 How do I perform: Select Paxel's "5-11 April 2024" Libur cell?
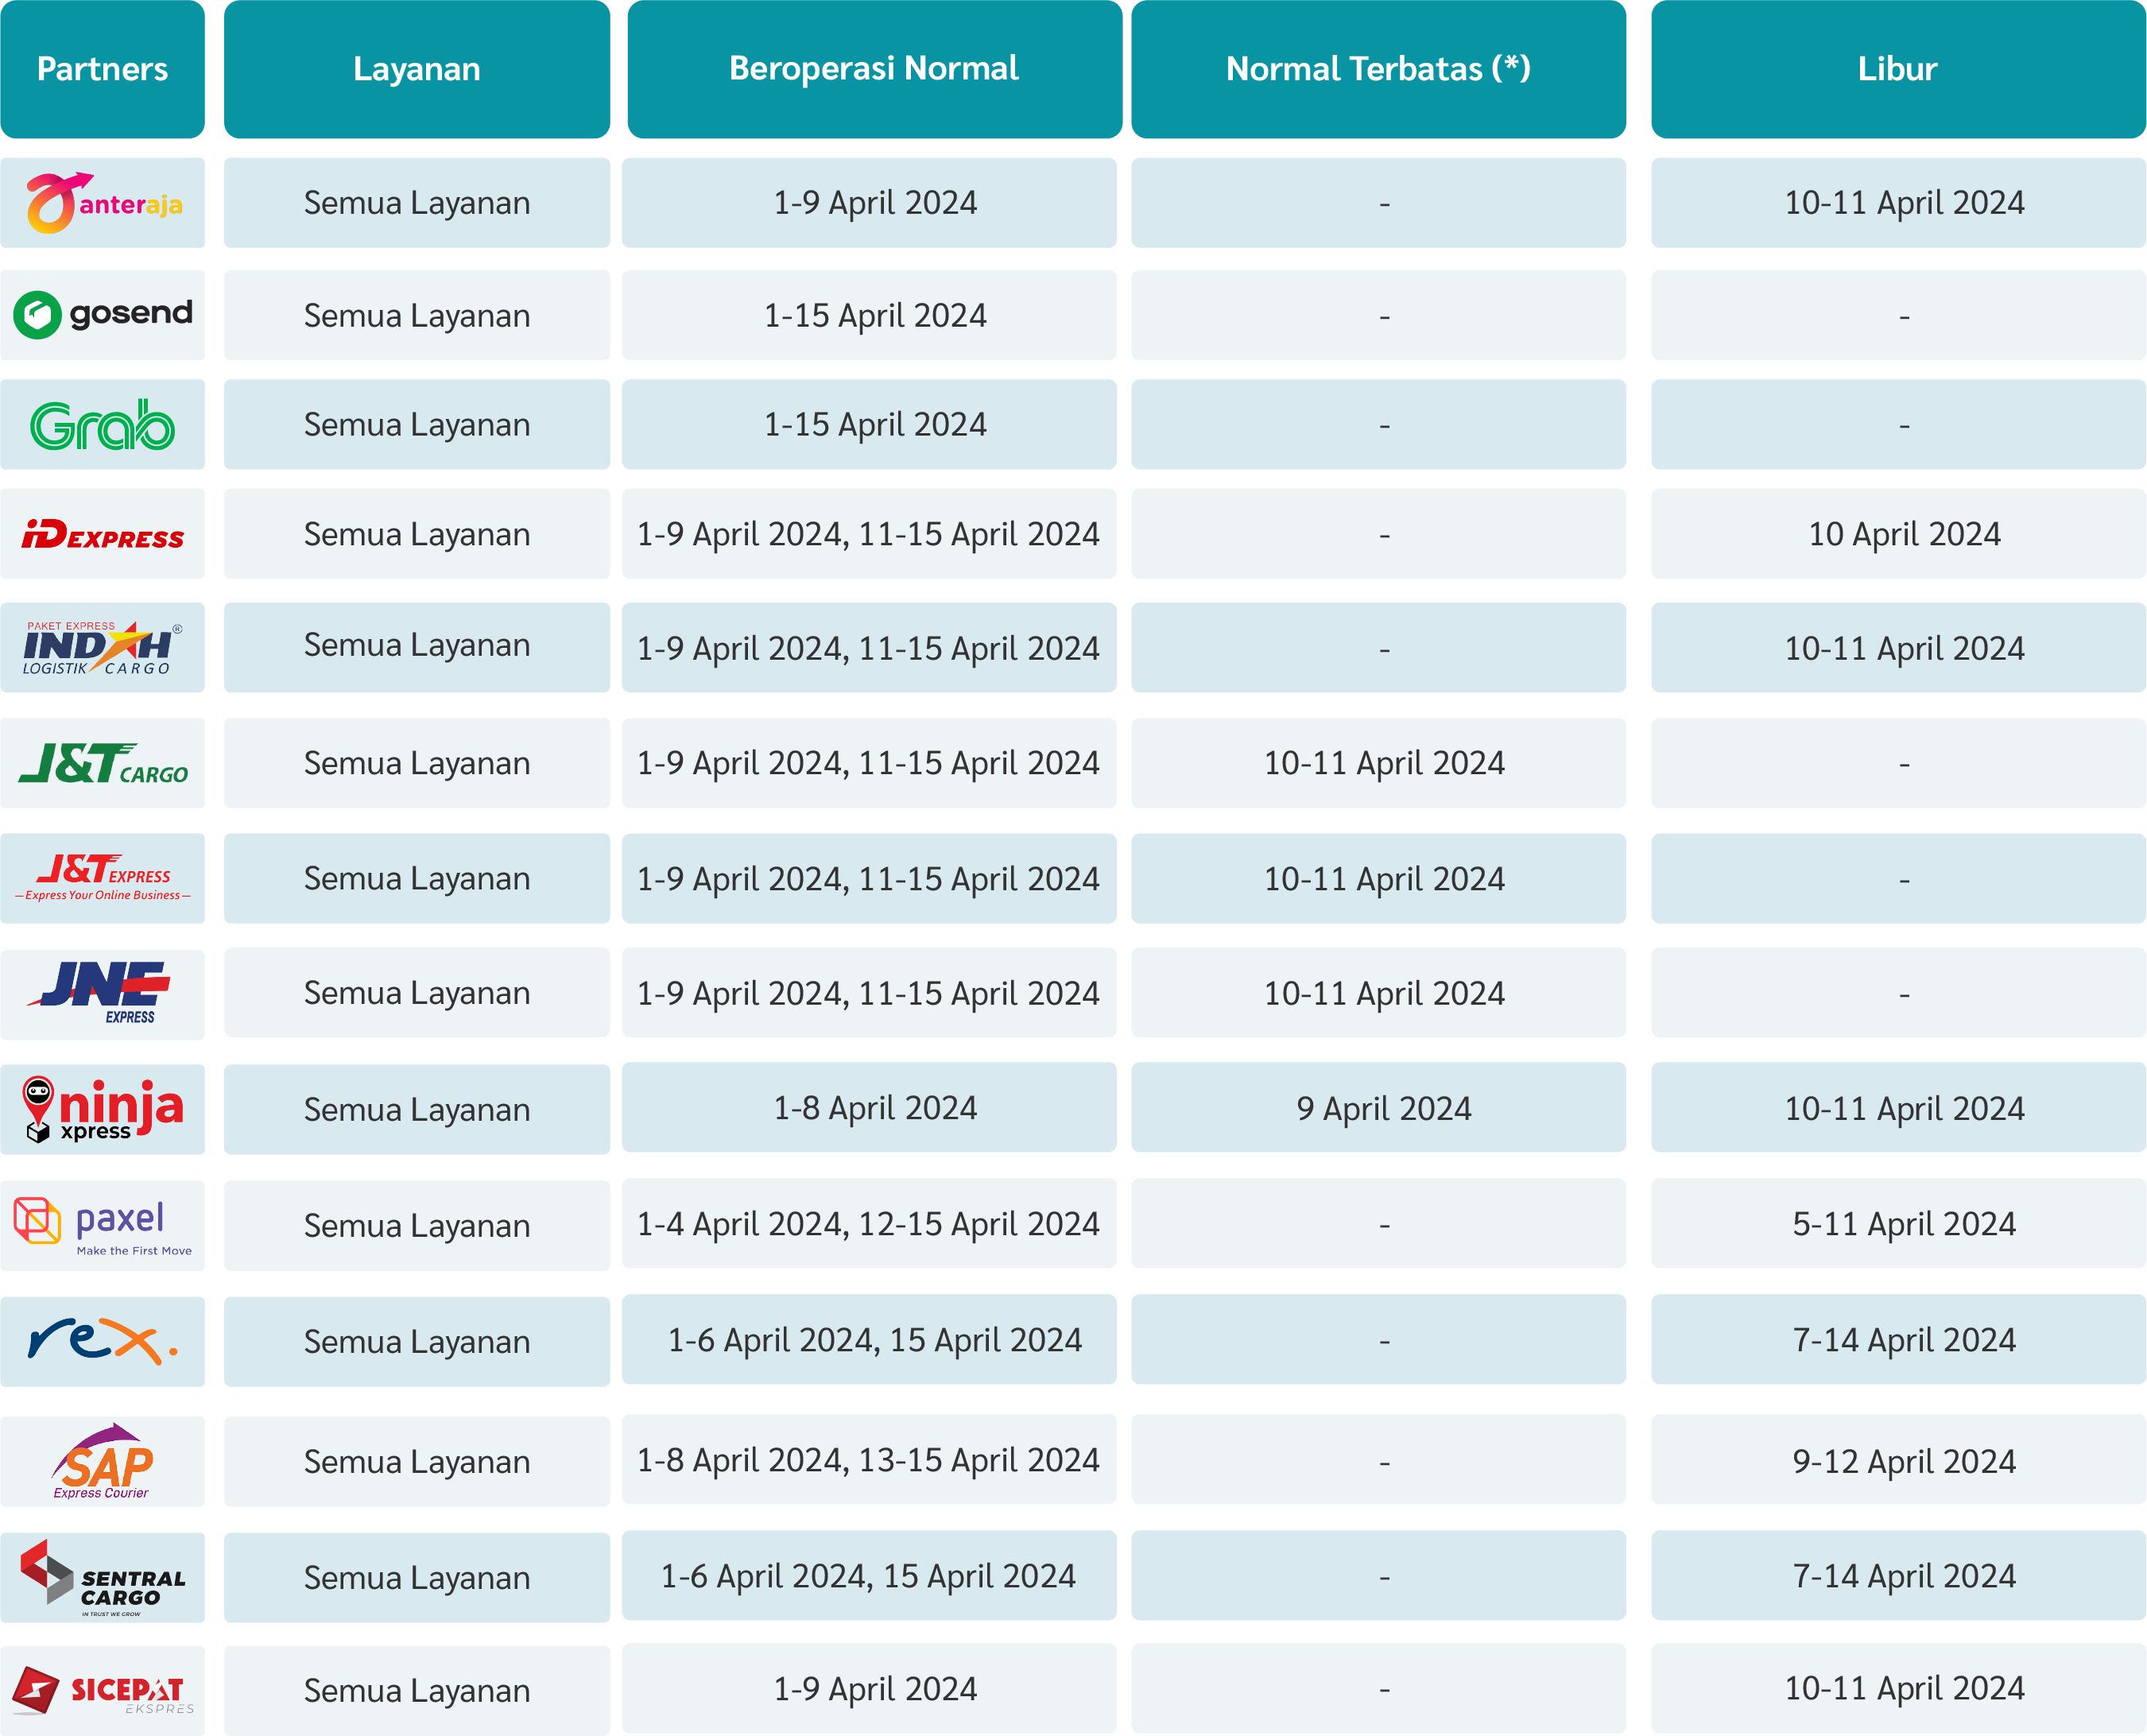point(1898,1223)
